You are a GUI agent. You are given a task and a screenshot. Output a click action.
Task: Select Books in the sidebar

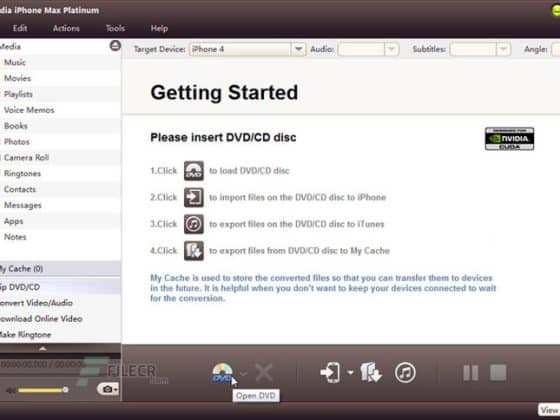(60, 126)
